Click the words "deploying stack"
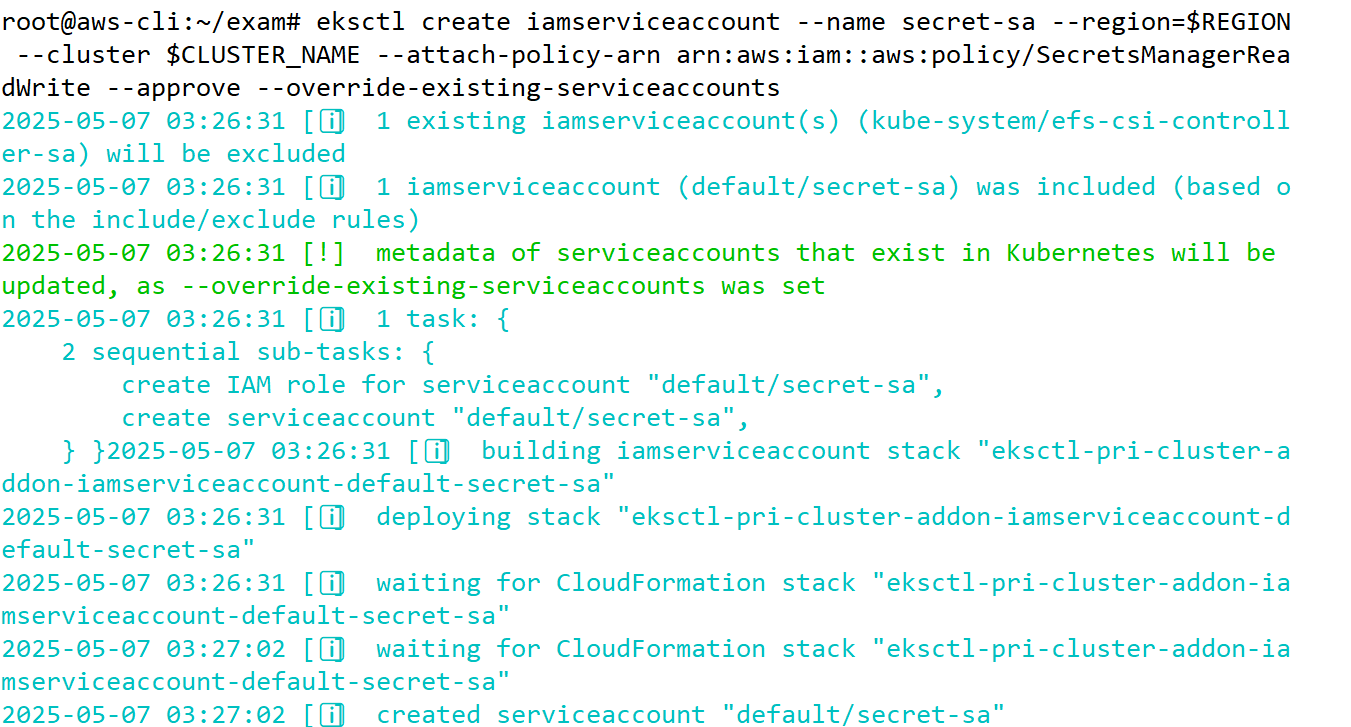1351x727 pixels. (x=489, y=517)
